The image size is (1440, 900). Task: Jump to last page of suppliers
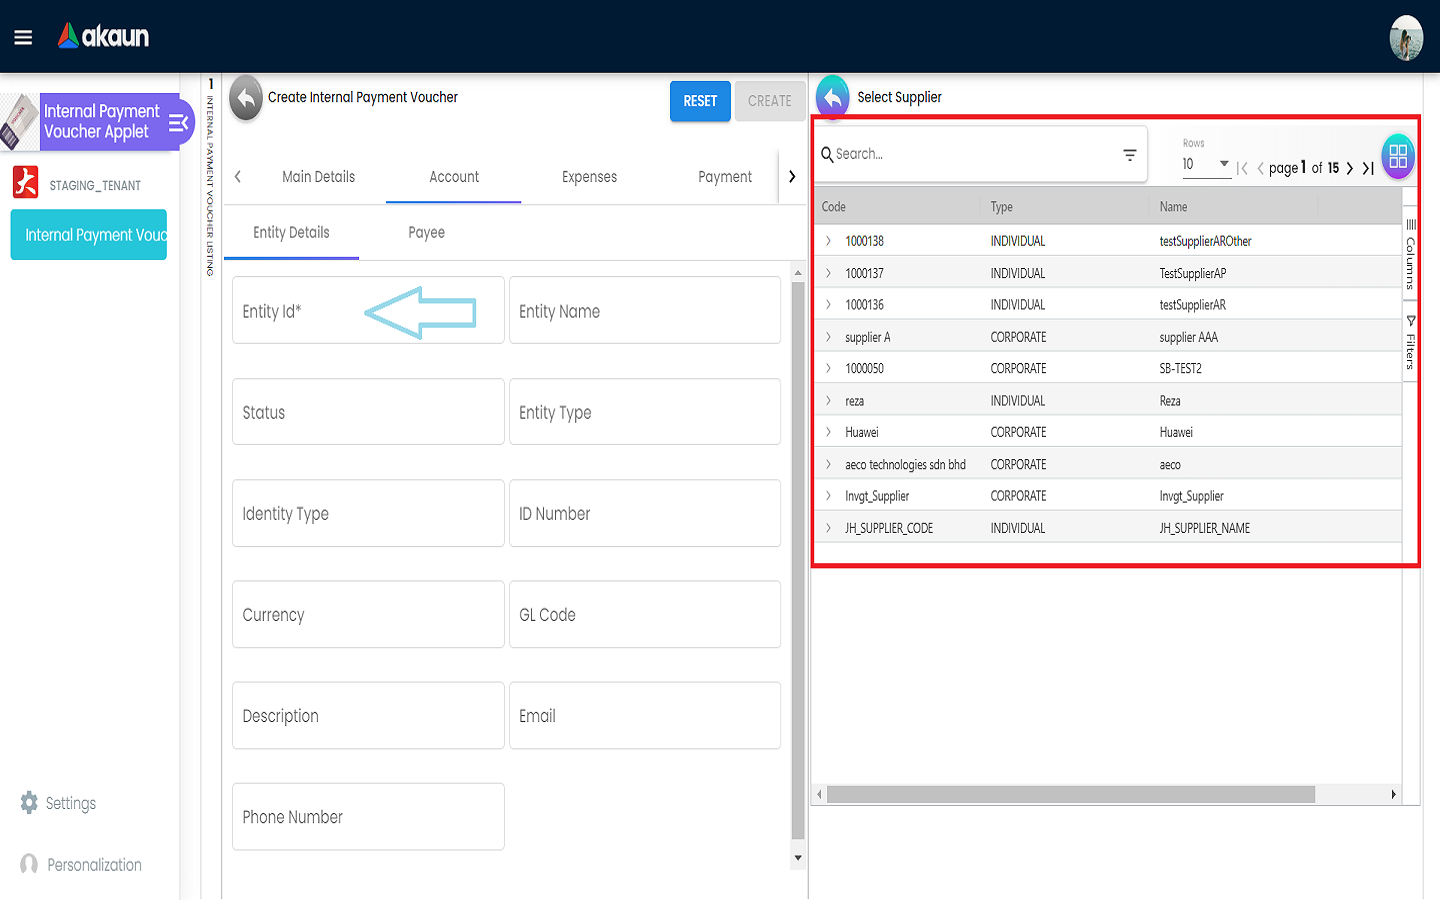1368,168
